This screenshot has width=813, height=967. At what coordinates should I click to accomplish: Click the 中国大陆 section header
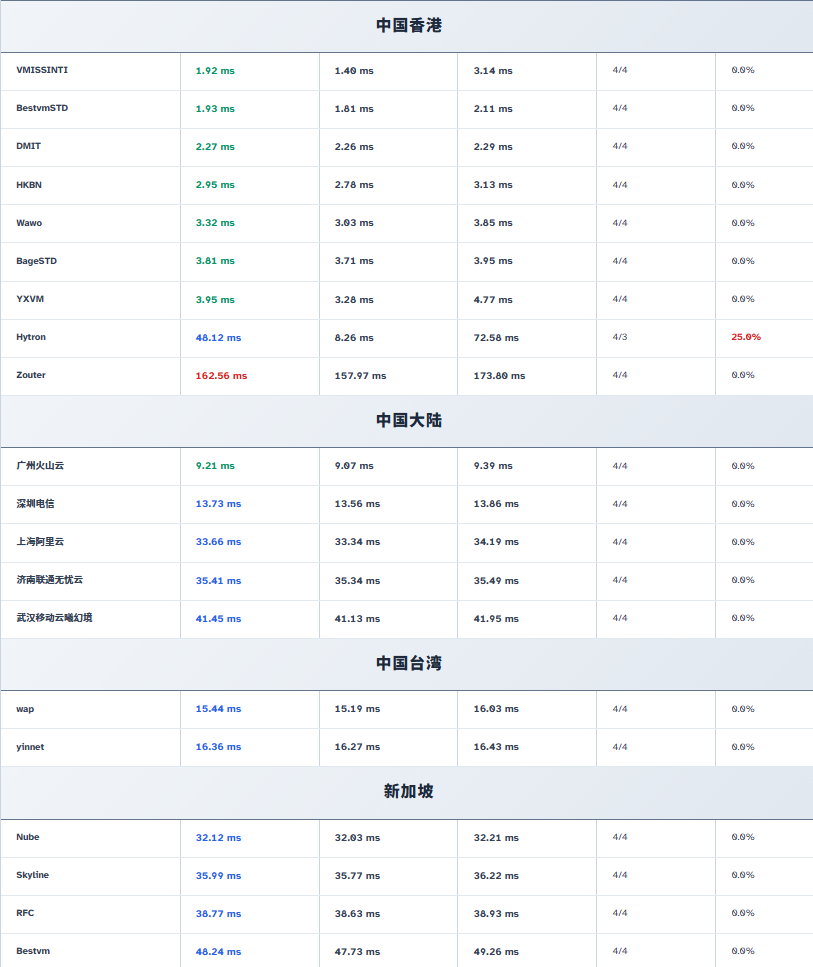(x=408, y=421)
